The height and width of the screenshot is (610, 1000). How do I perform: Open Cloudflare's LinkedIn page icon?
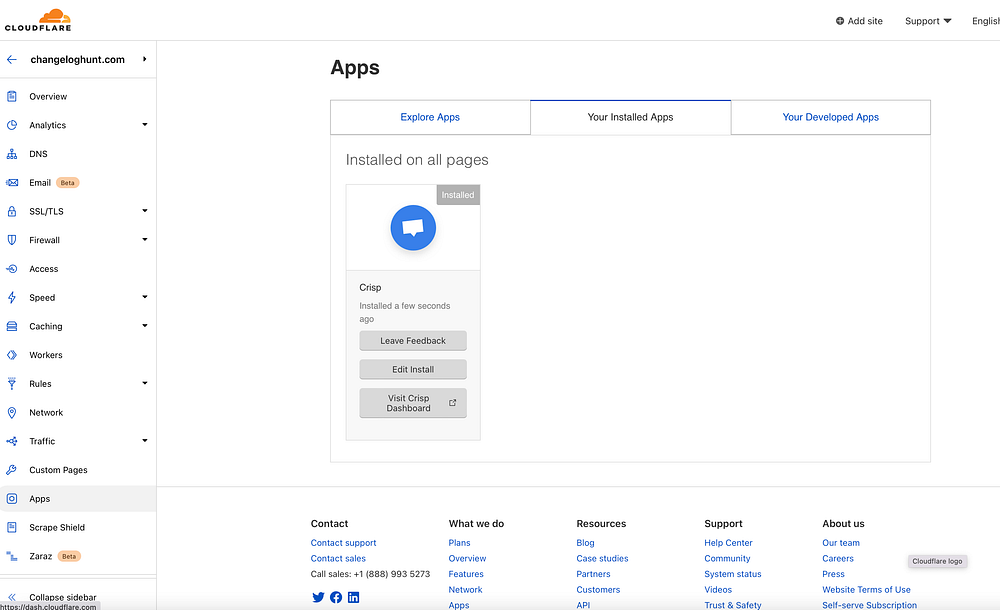(353, 597)
